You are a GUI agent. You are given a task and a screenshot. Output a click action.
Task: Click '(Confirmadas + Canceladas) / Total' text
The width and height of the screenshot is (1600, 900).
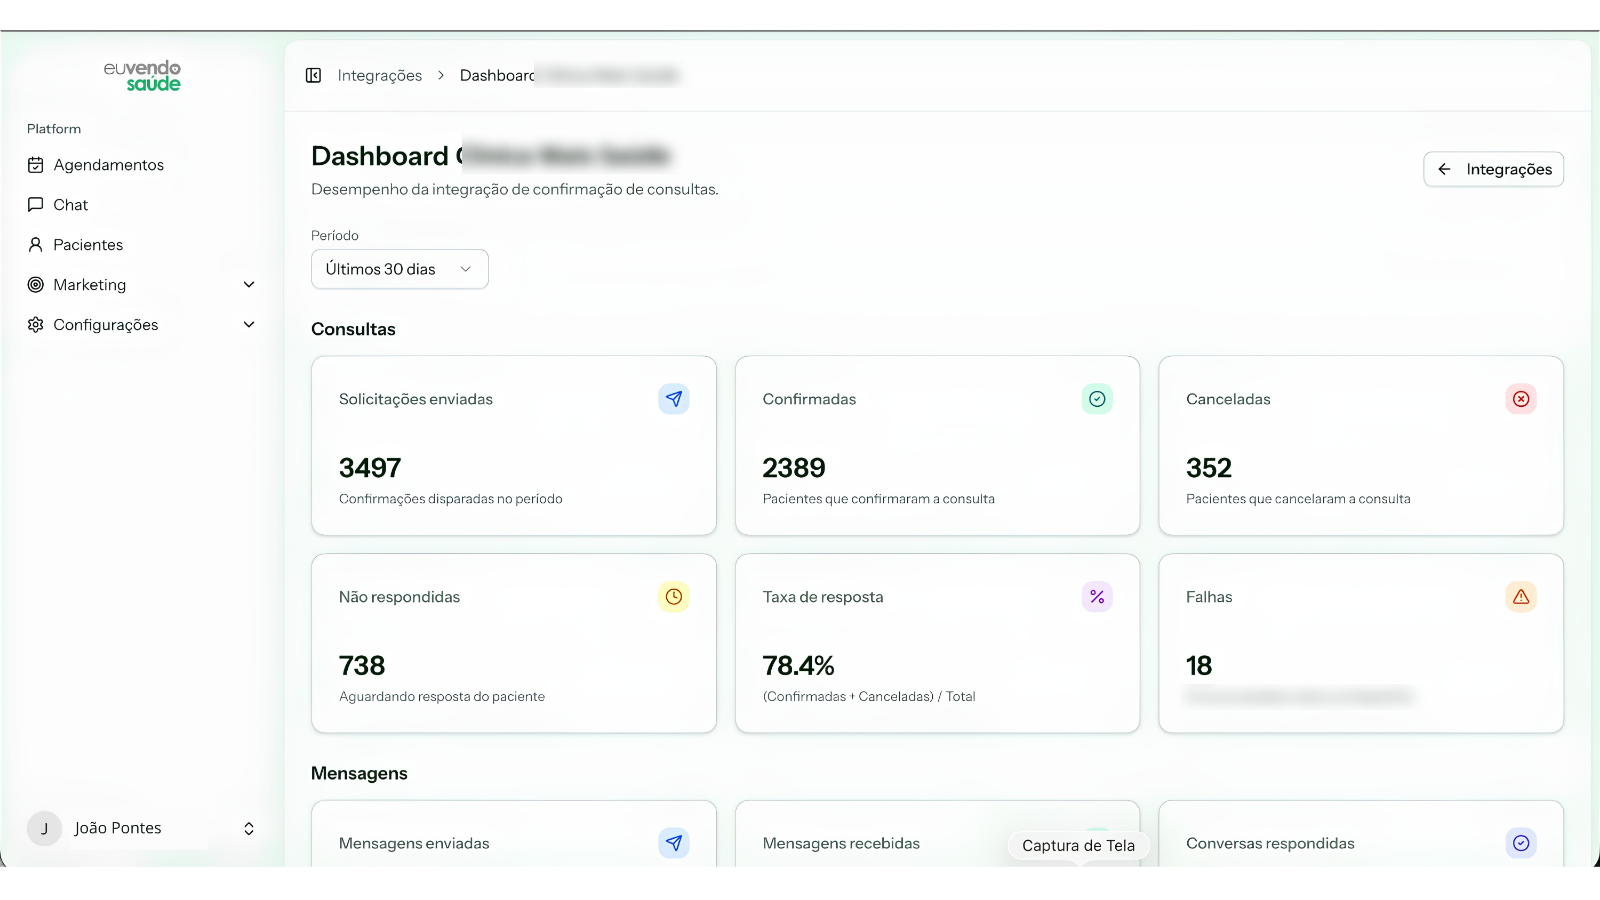coord(869,697)
